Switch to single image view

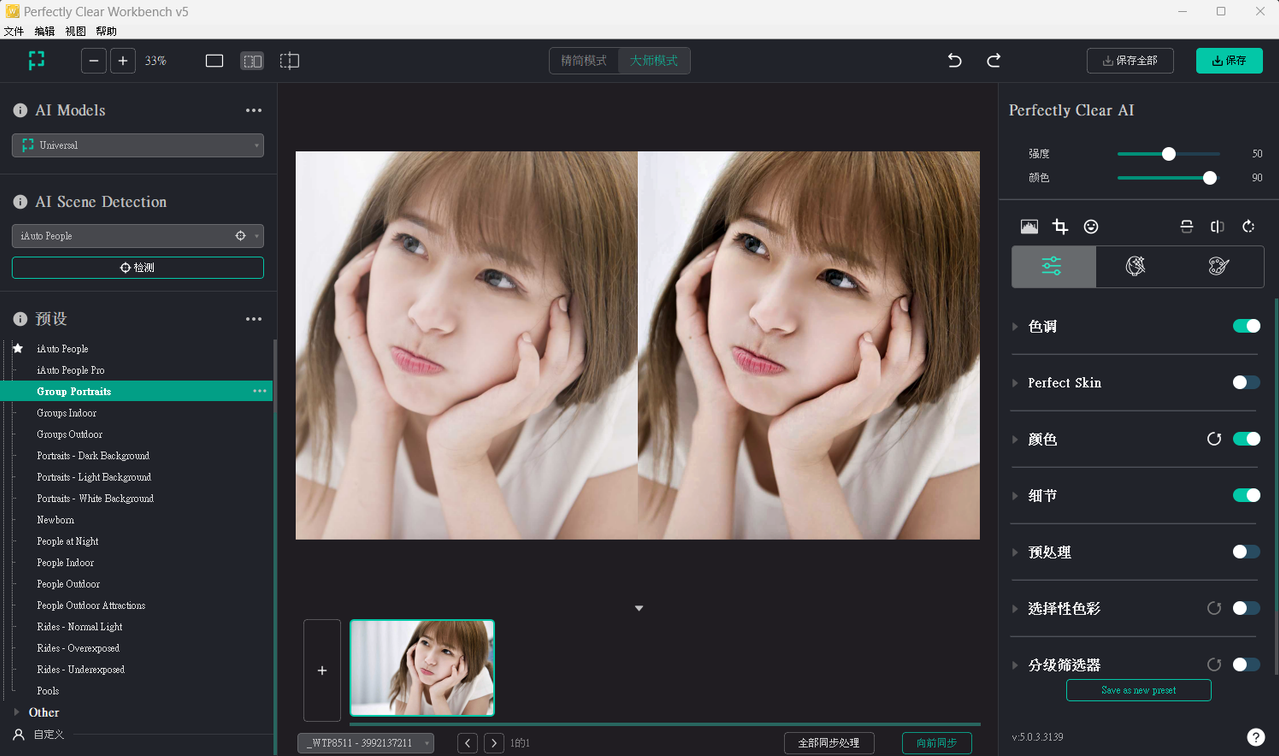pos(214,61)
